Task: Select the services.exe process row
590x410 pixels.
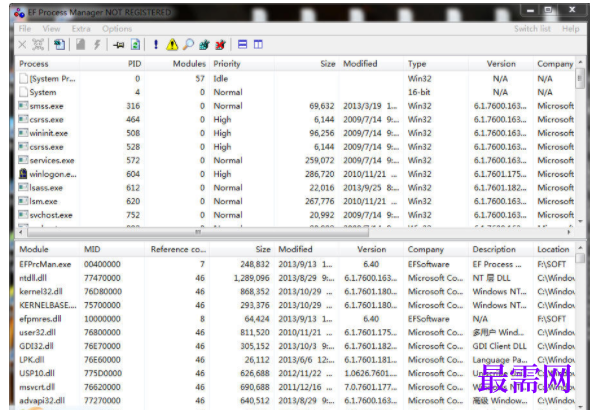Action: tap(295, 161)
